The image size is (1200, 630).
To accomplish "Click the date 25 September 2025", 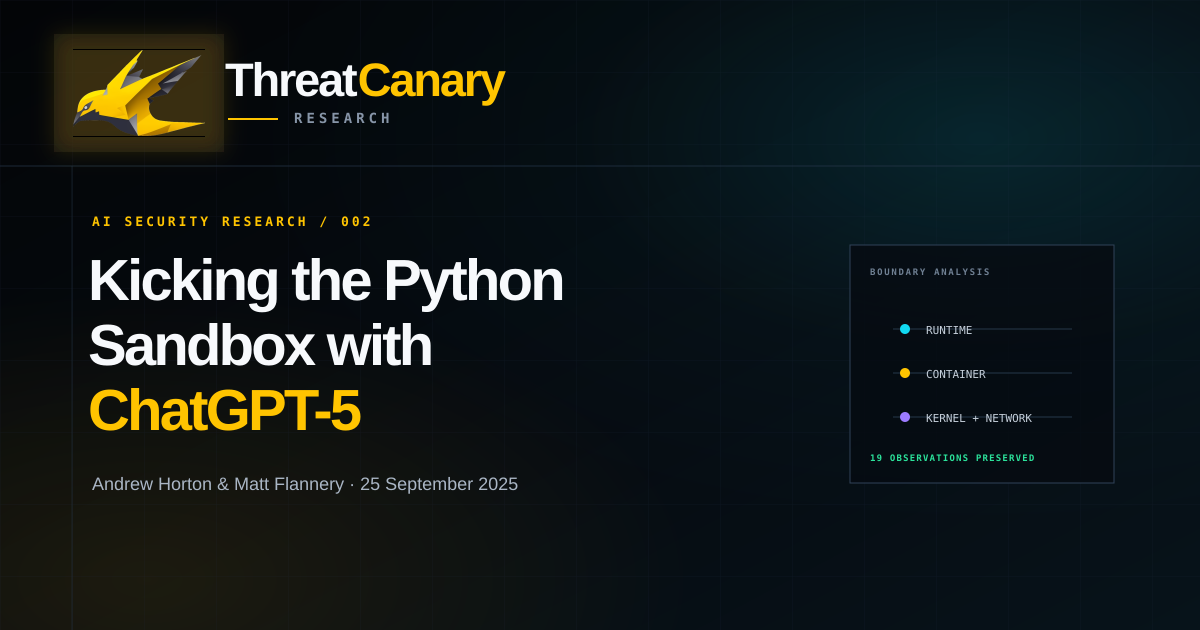I will (439, 484).
